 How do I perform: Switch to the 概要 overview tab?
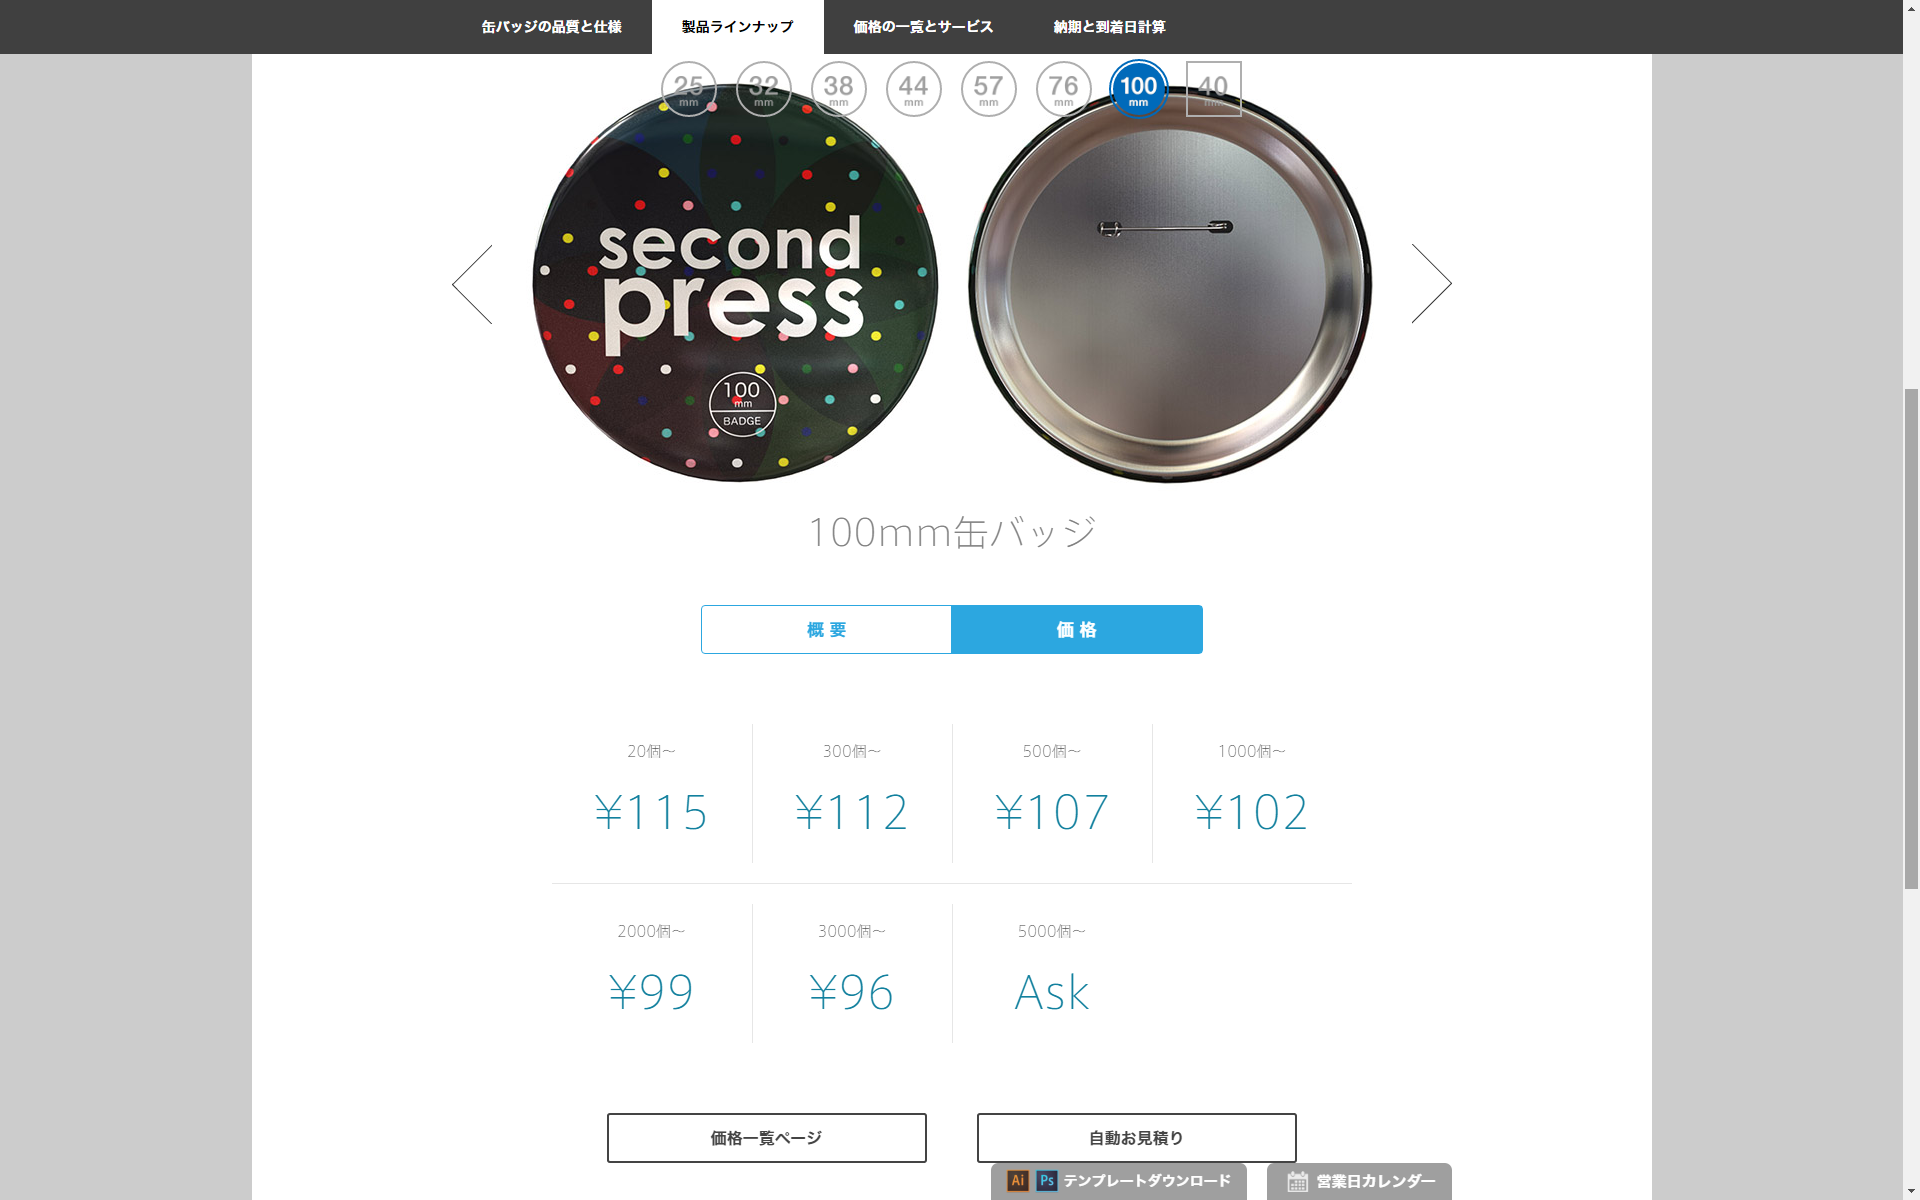coord(826,629)
